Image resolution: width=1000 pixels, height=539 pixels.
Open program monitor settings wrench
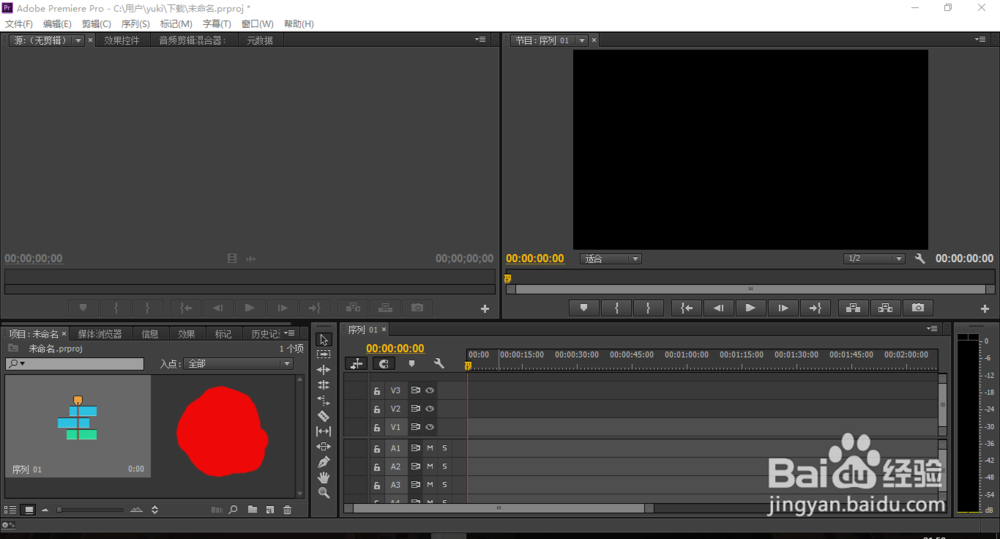coord(920,258)
